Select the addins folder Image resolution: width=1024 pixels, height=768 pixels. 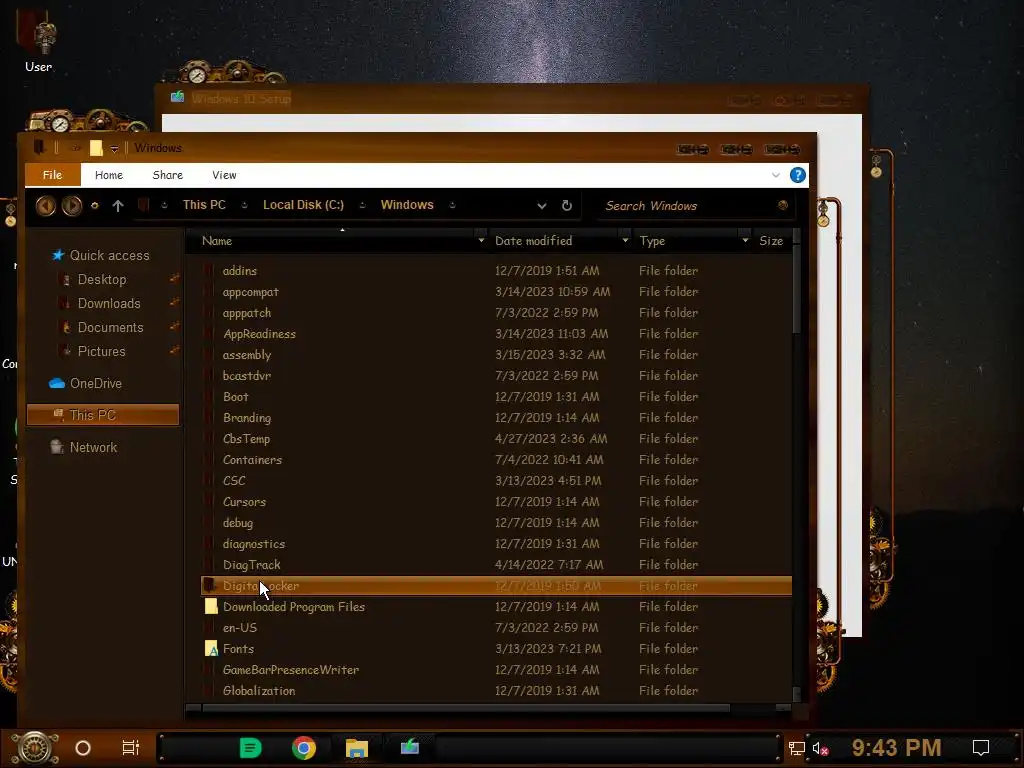[x=496, y=270]
